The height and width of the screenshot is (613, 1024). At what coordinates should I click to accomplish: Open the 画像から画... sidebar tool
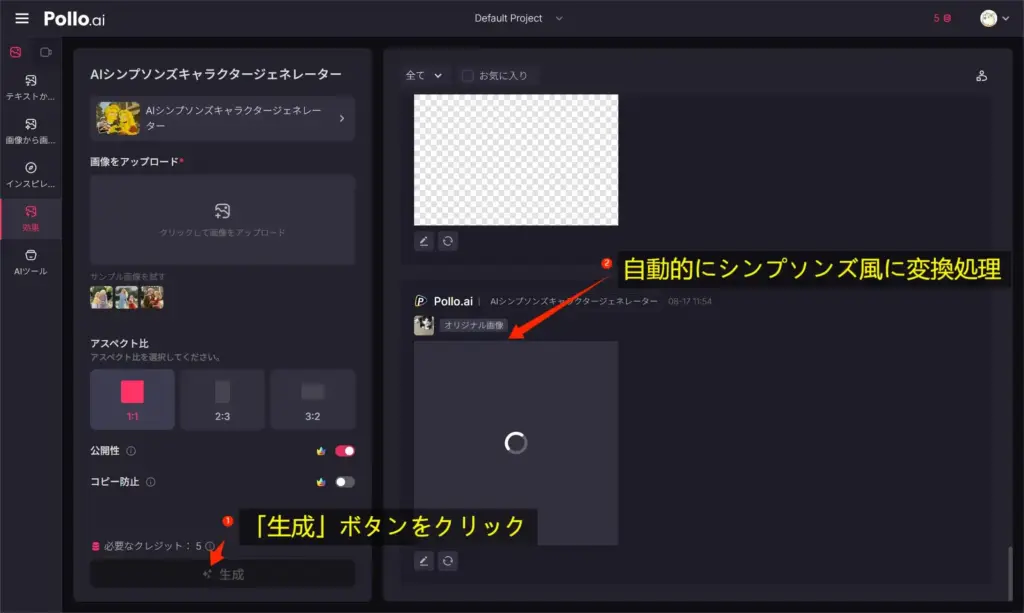[x=31, y=131]
